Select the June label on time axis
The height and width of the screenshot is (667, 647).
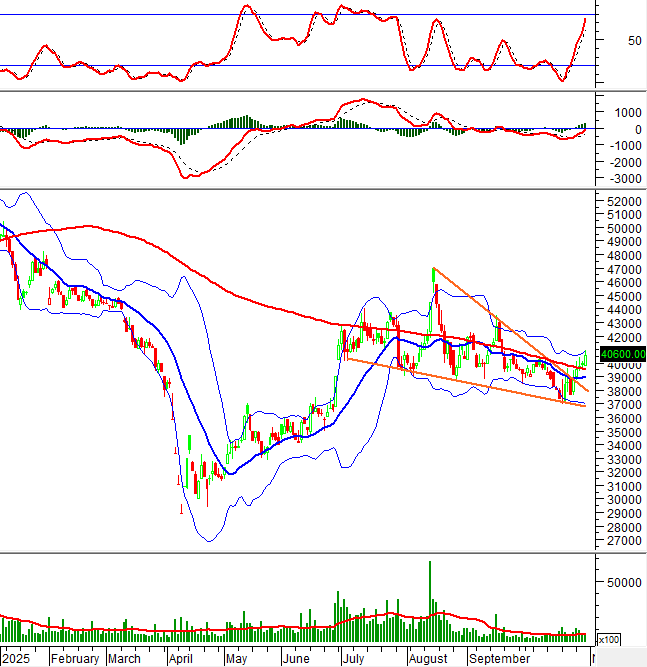[296, 659]
